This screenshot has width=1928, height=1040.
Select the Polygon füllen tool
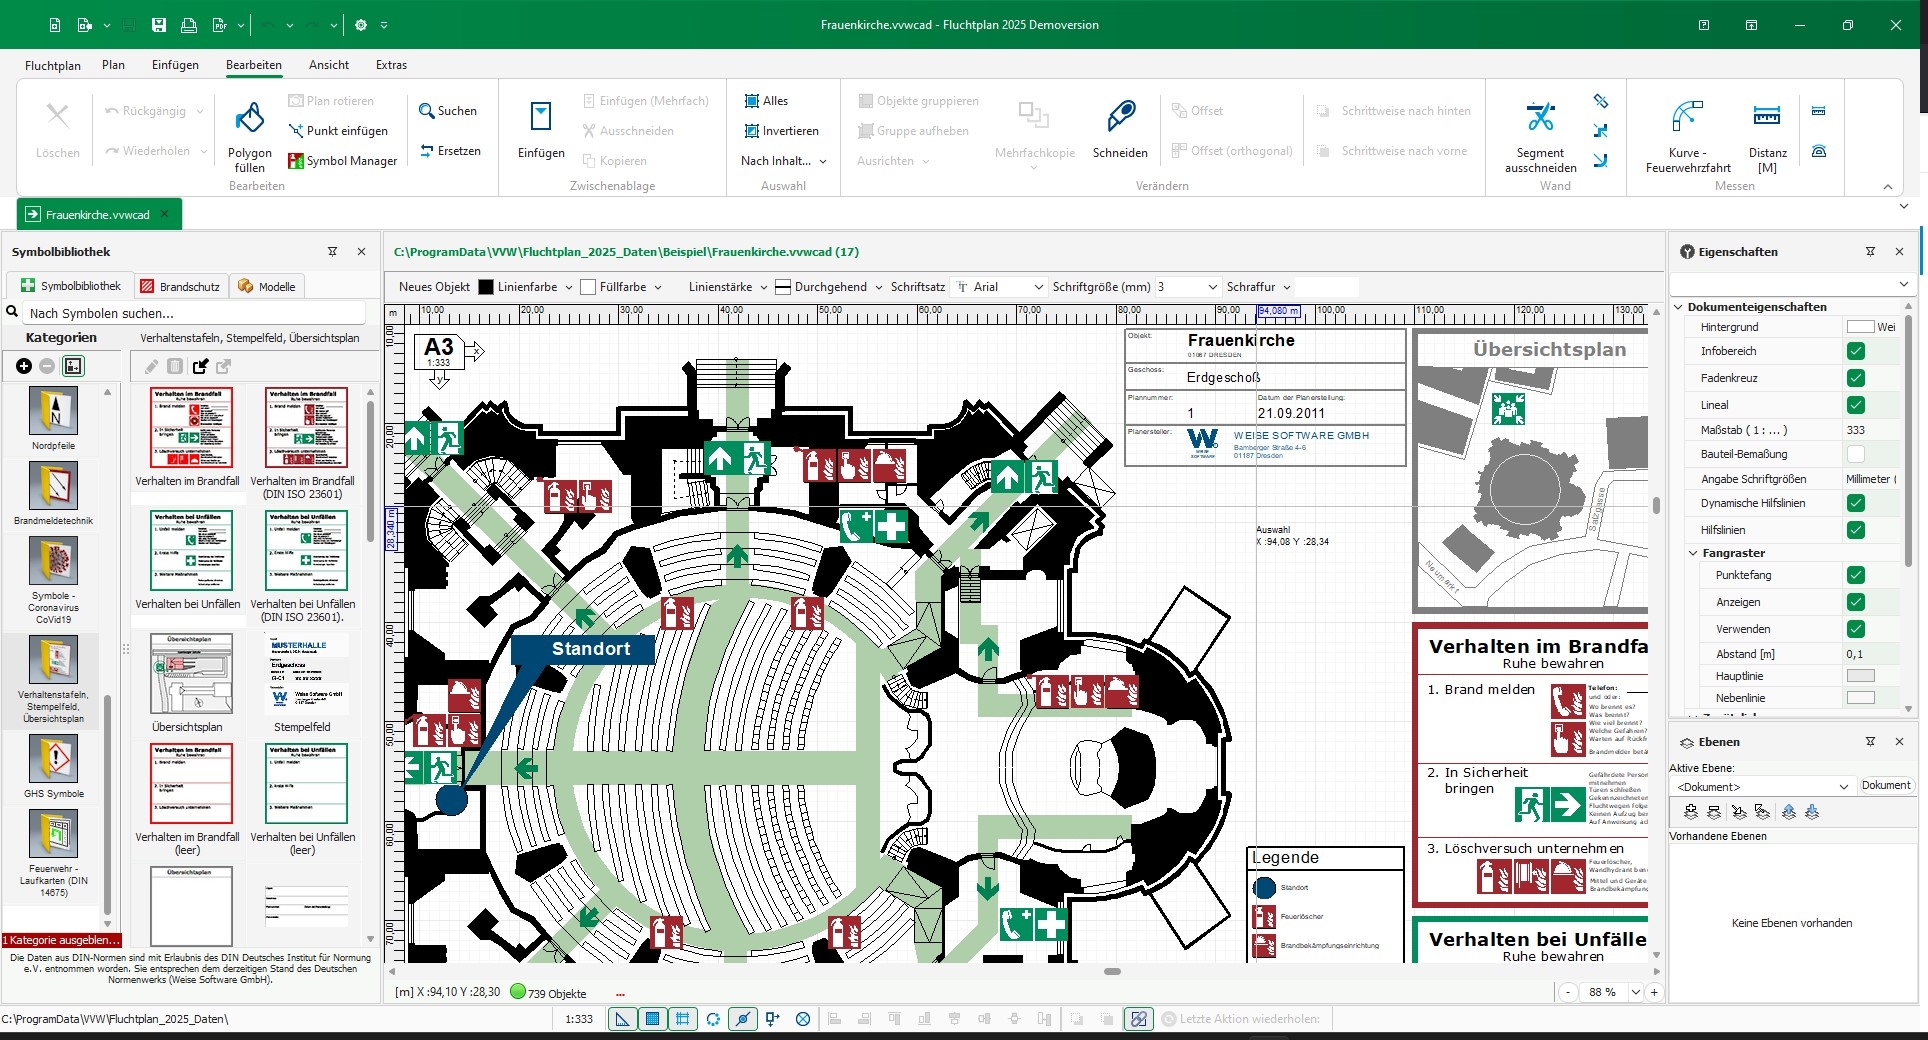click(250, 138)
